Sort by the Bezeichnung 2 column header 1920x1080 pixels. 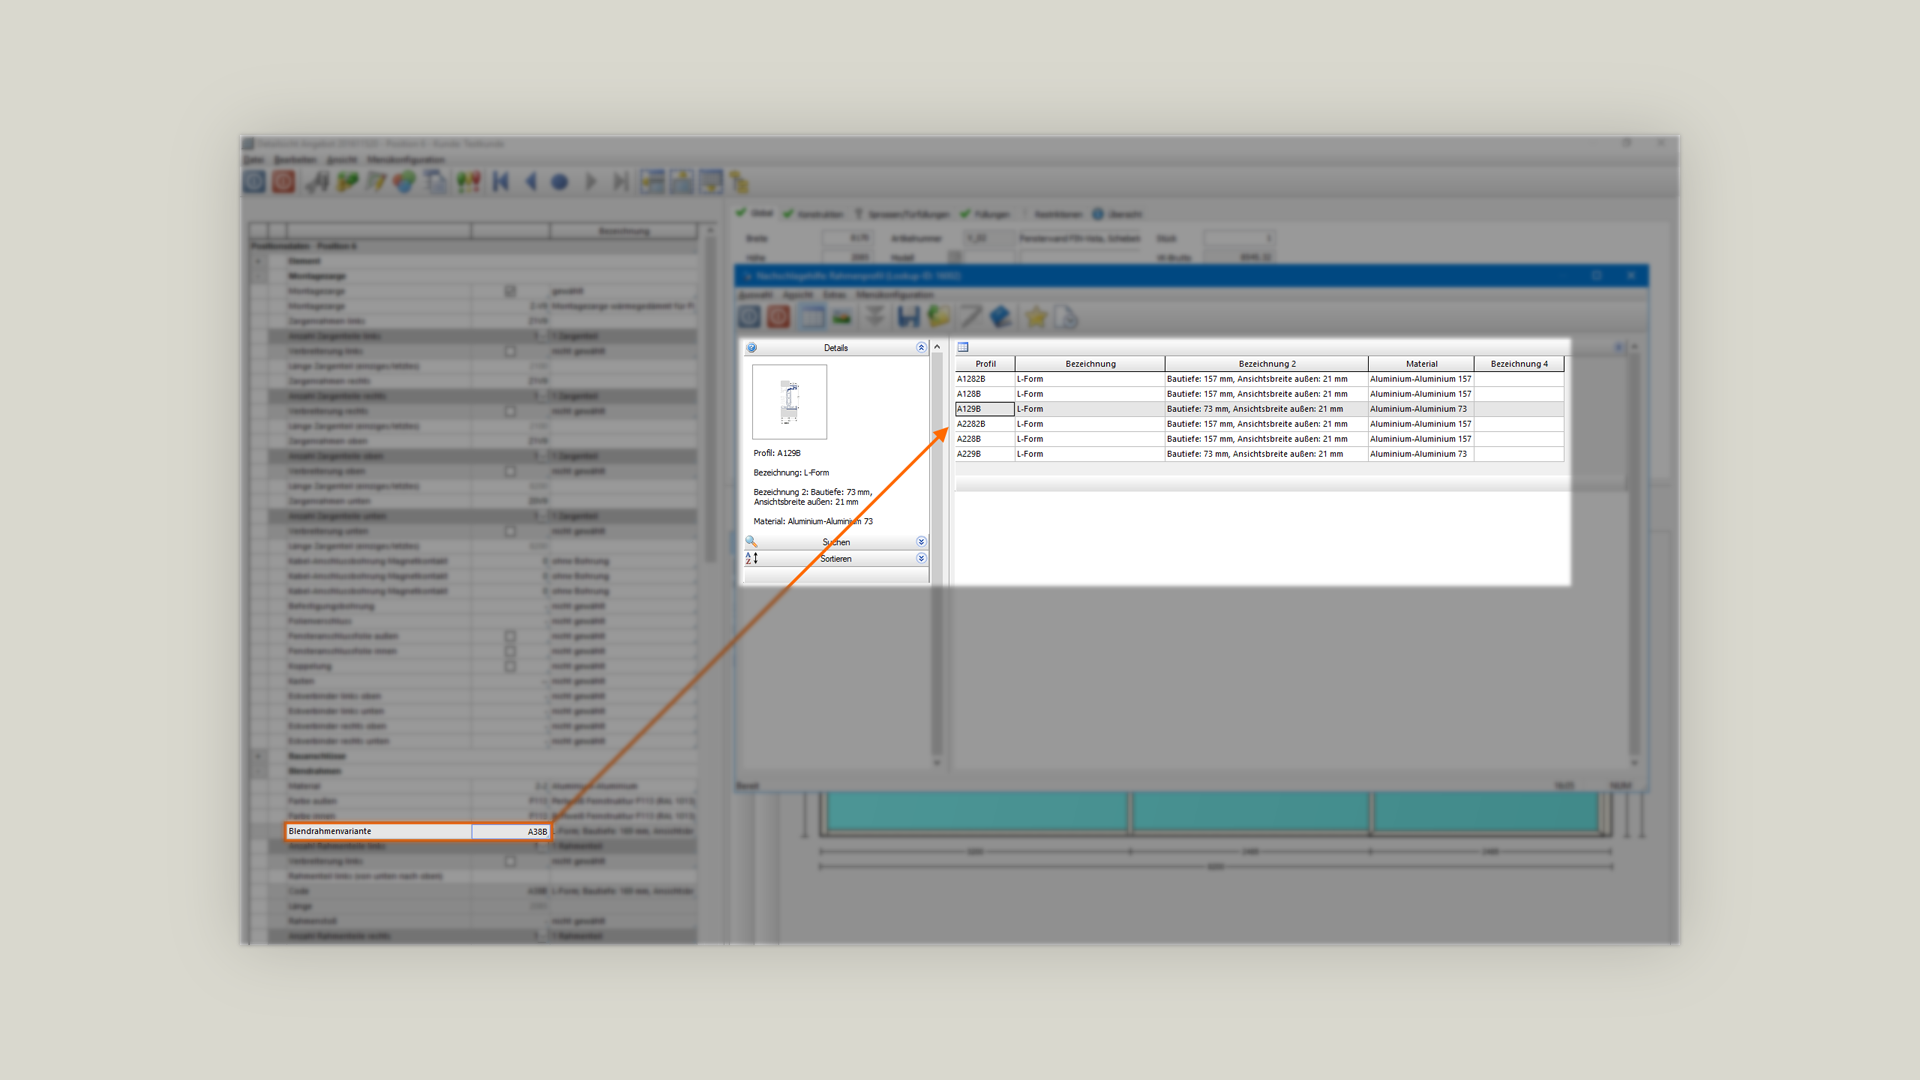pos(1267,364)
